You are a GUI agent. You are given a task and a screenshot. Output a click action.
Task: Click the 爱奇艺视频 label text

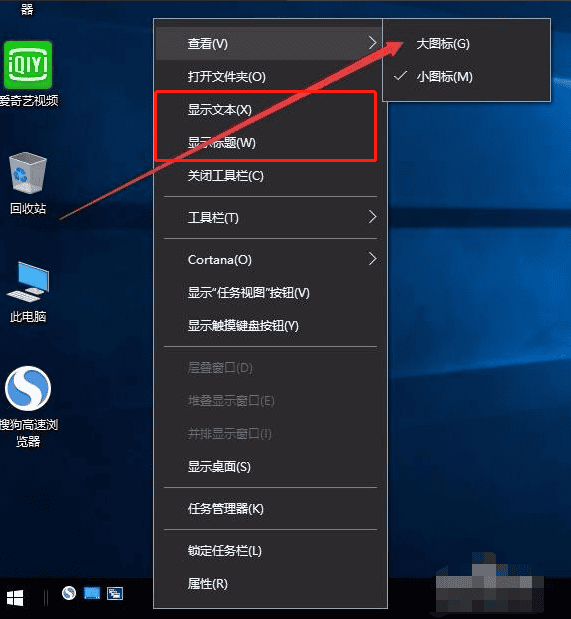tap(29, 101)
